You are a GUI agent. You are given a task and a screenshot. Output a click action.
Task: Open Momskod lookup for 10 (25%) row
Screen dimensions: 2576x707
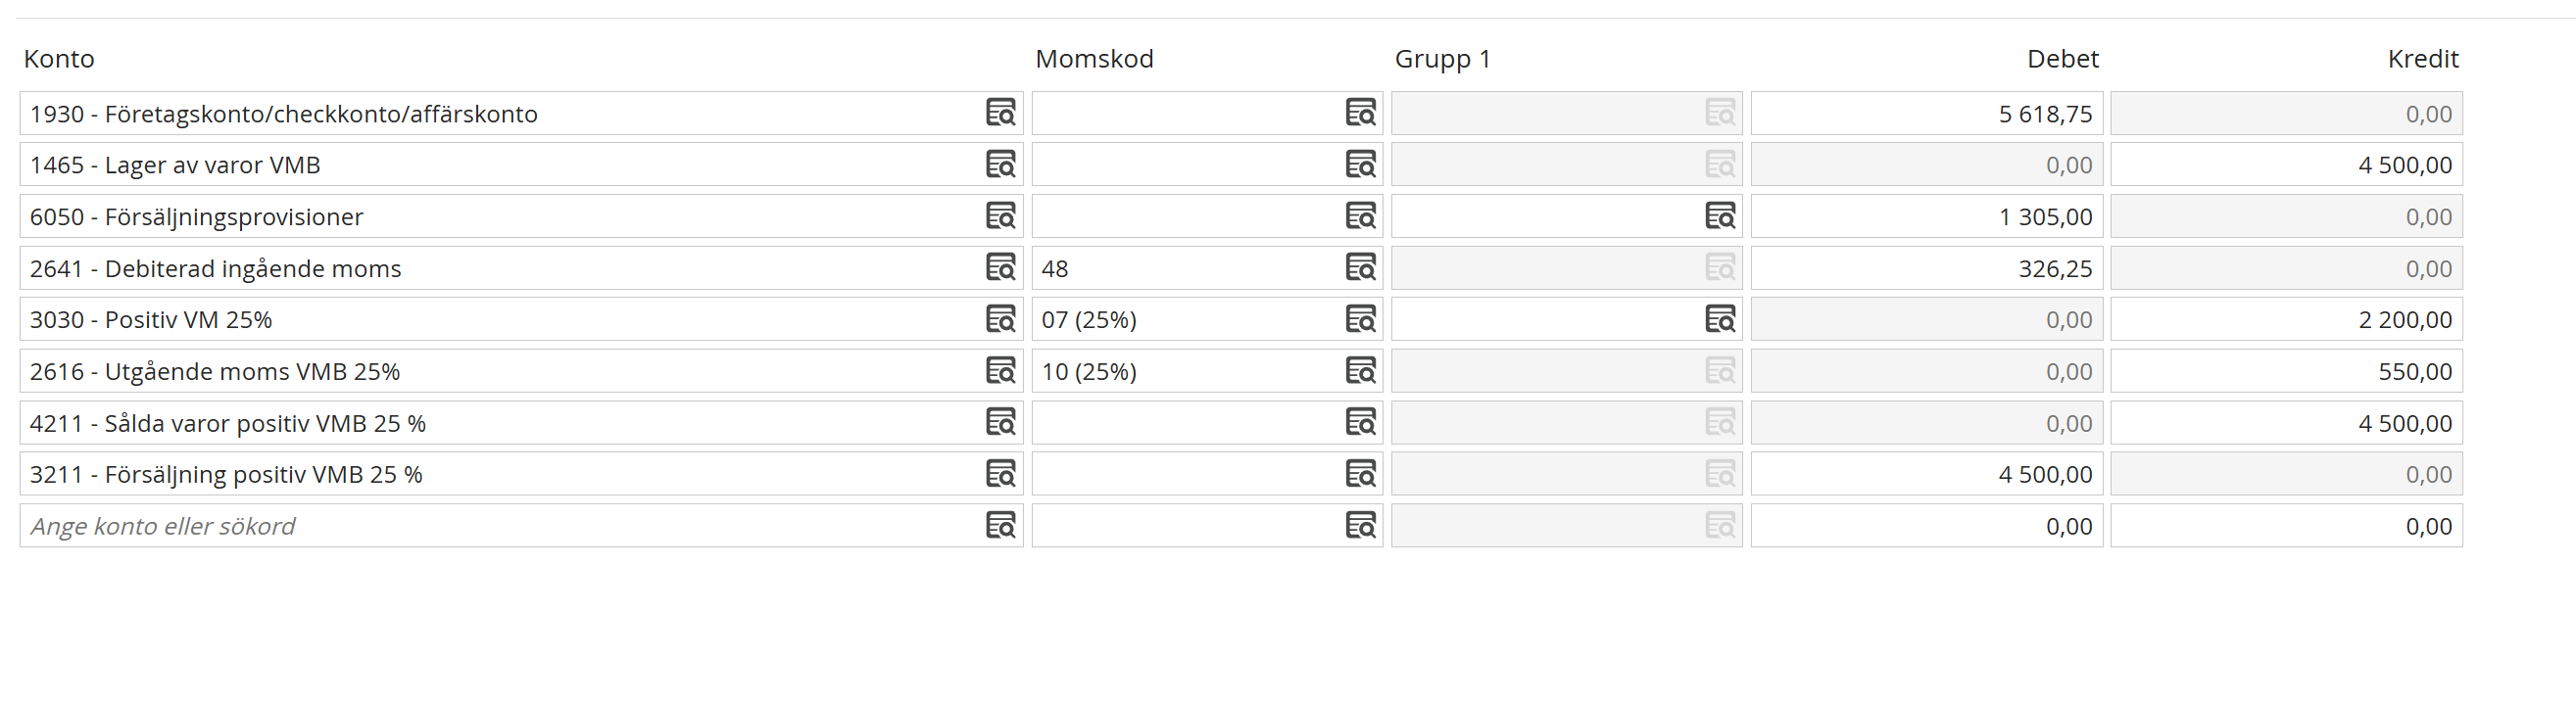(x=1360, y=371)
